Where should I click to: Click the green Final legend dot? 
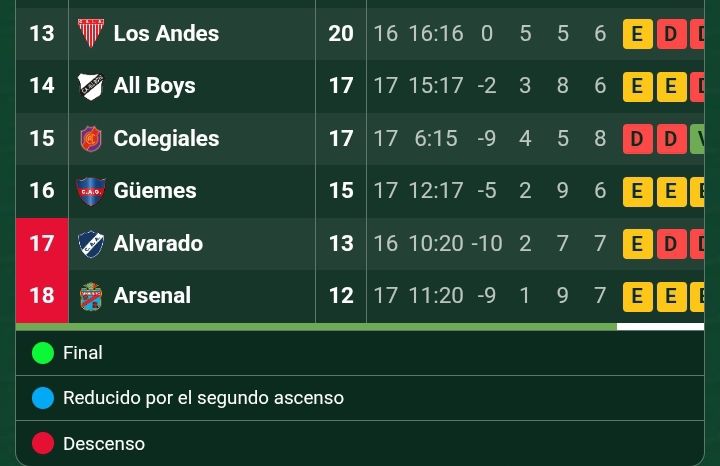point(43,353)
